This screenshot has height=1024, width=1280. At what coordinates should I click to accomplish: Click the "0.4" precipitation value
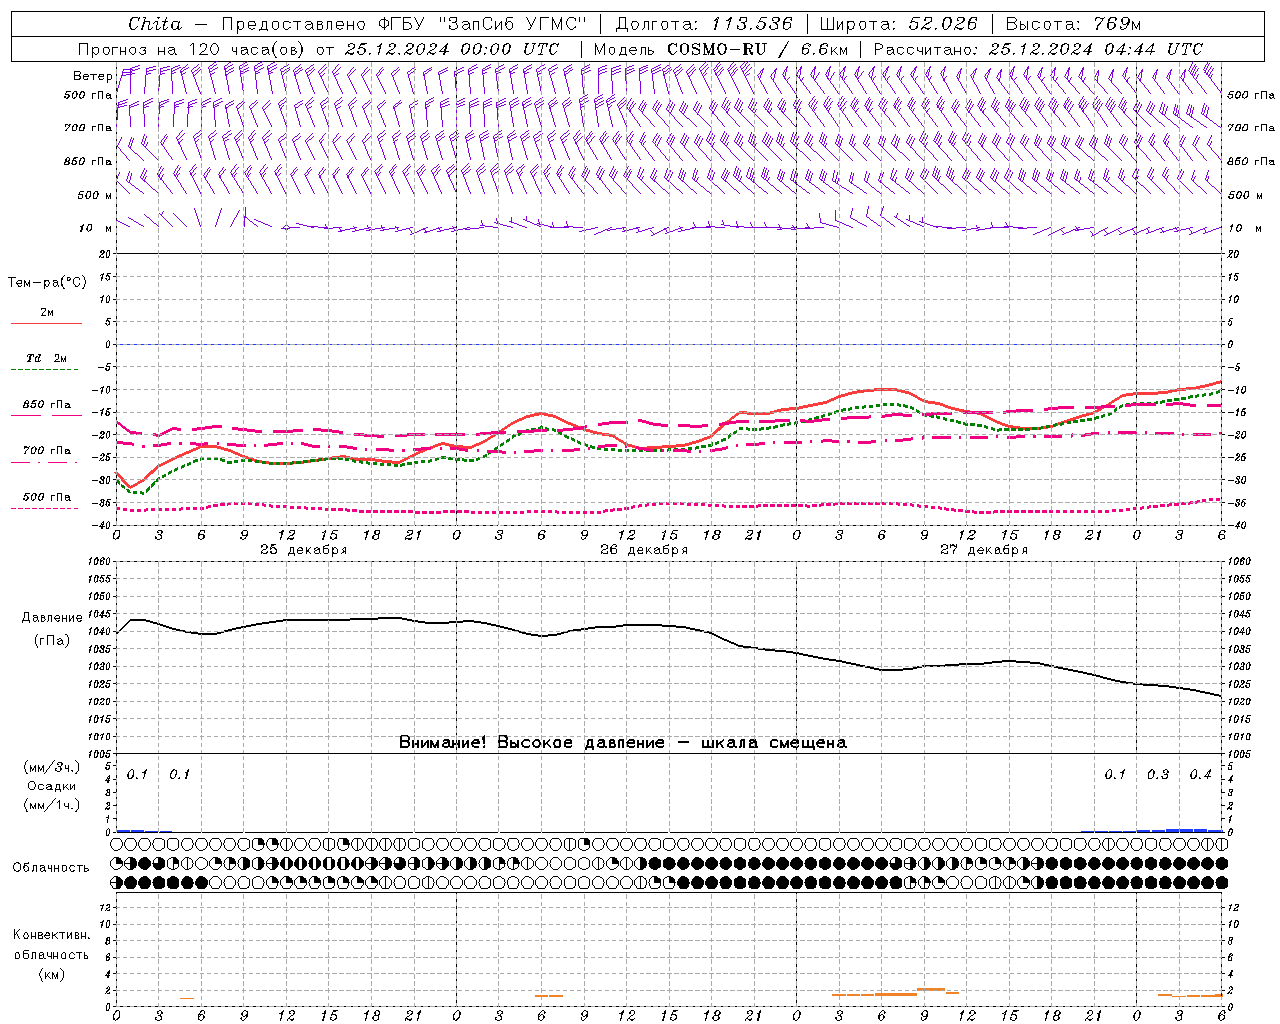tap(1200, 775)
